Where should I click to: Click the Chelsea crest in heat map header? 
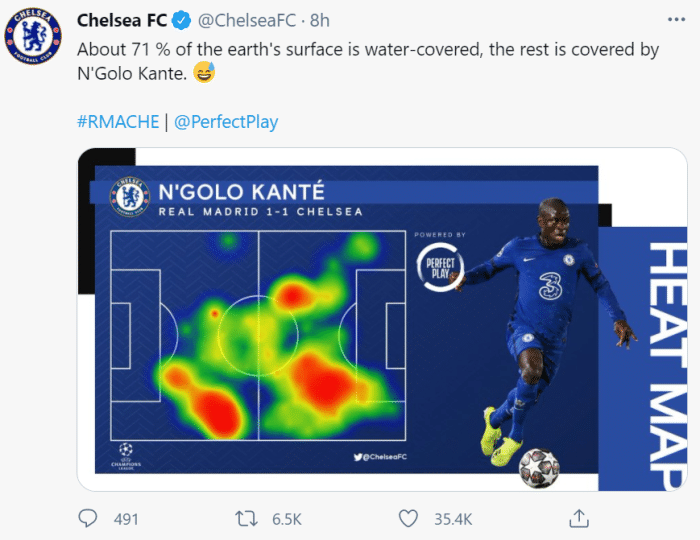point(130,195)
